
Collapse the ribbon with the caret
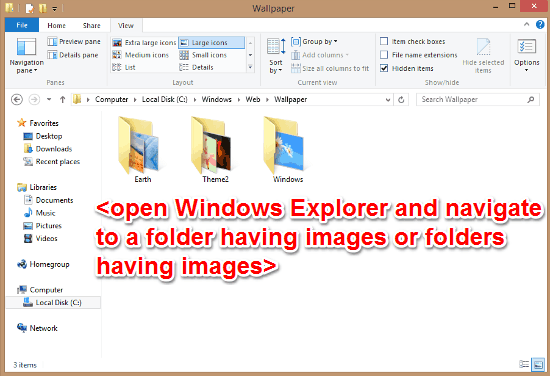point(526,24)
